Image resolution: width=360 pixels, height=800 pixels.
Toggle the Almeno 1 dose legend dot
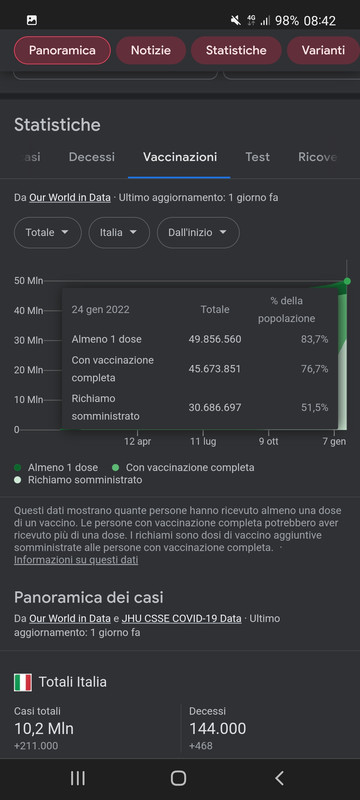tap(18, 467)
